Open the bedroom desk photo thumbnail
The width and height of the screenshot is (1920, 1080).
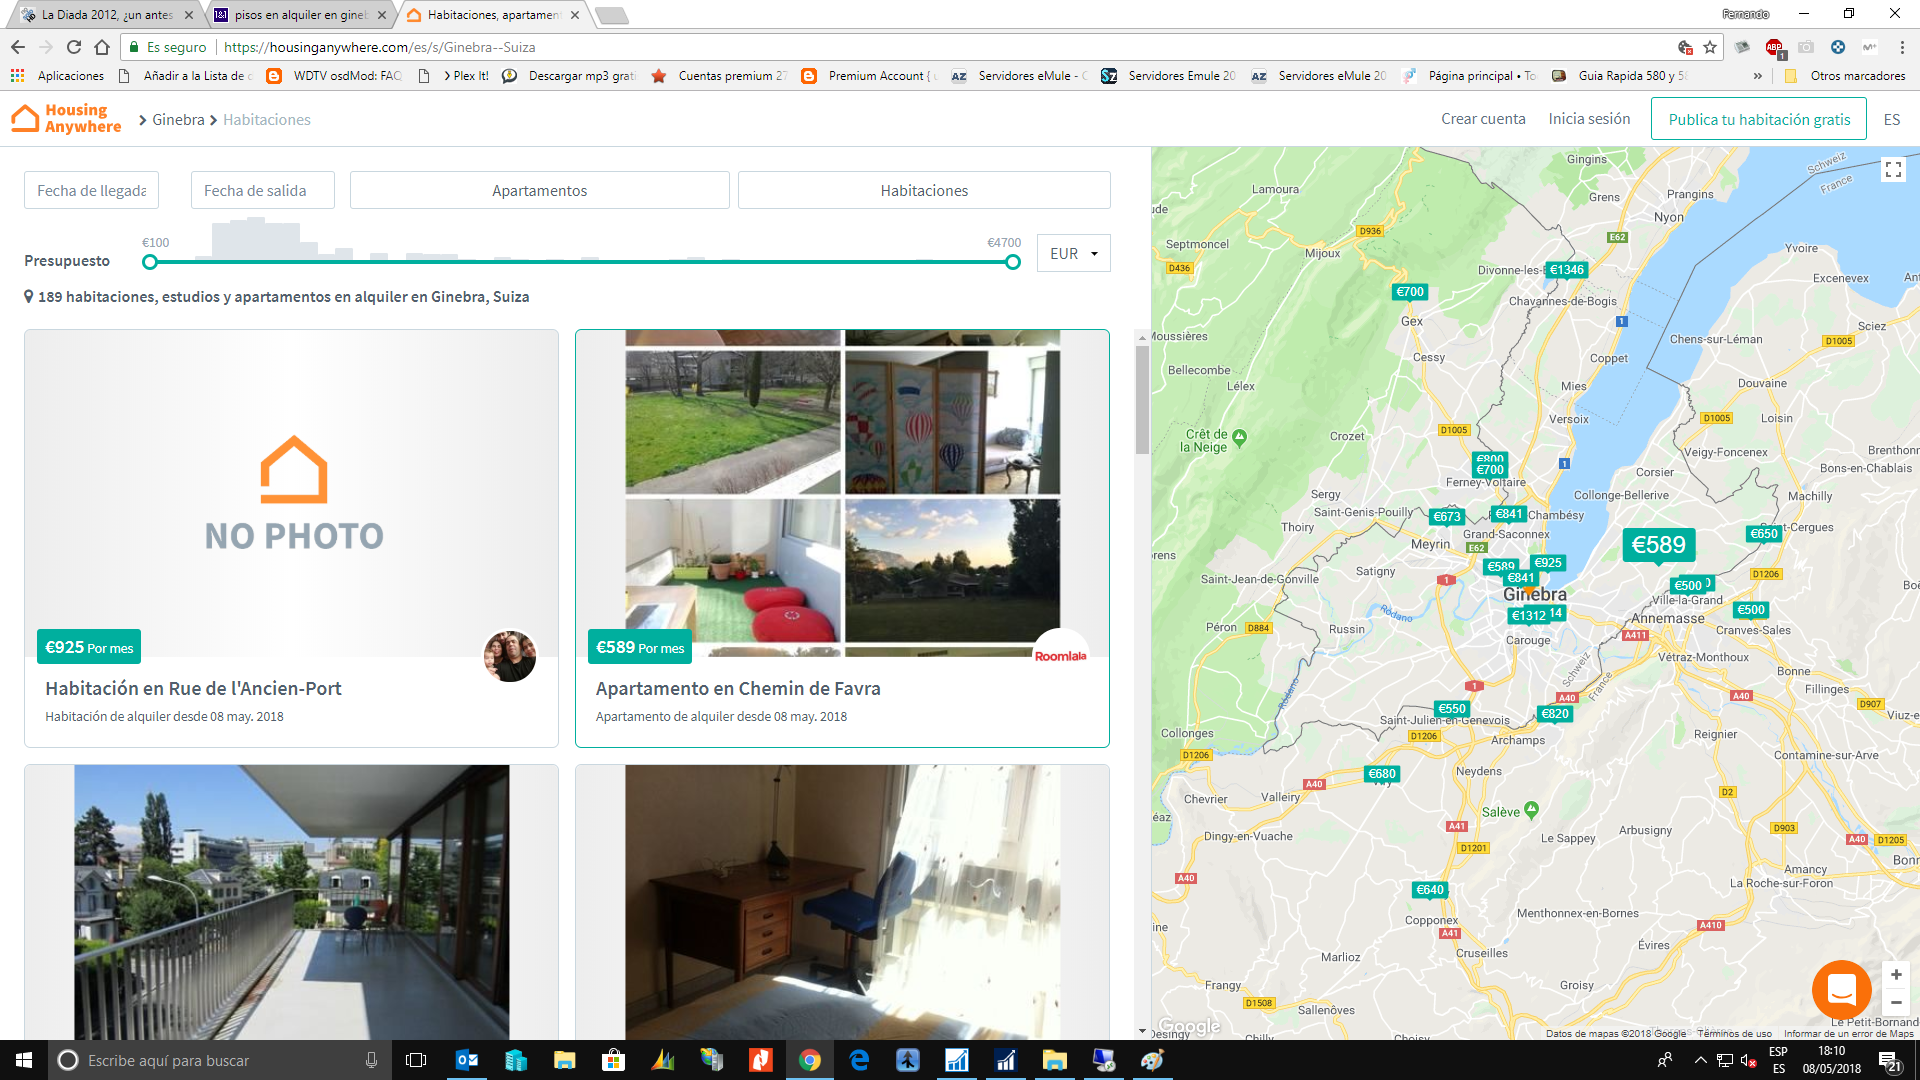coord(842,902)
